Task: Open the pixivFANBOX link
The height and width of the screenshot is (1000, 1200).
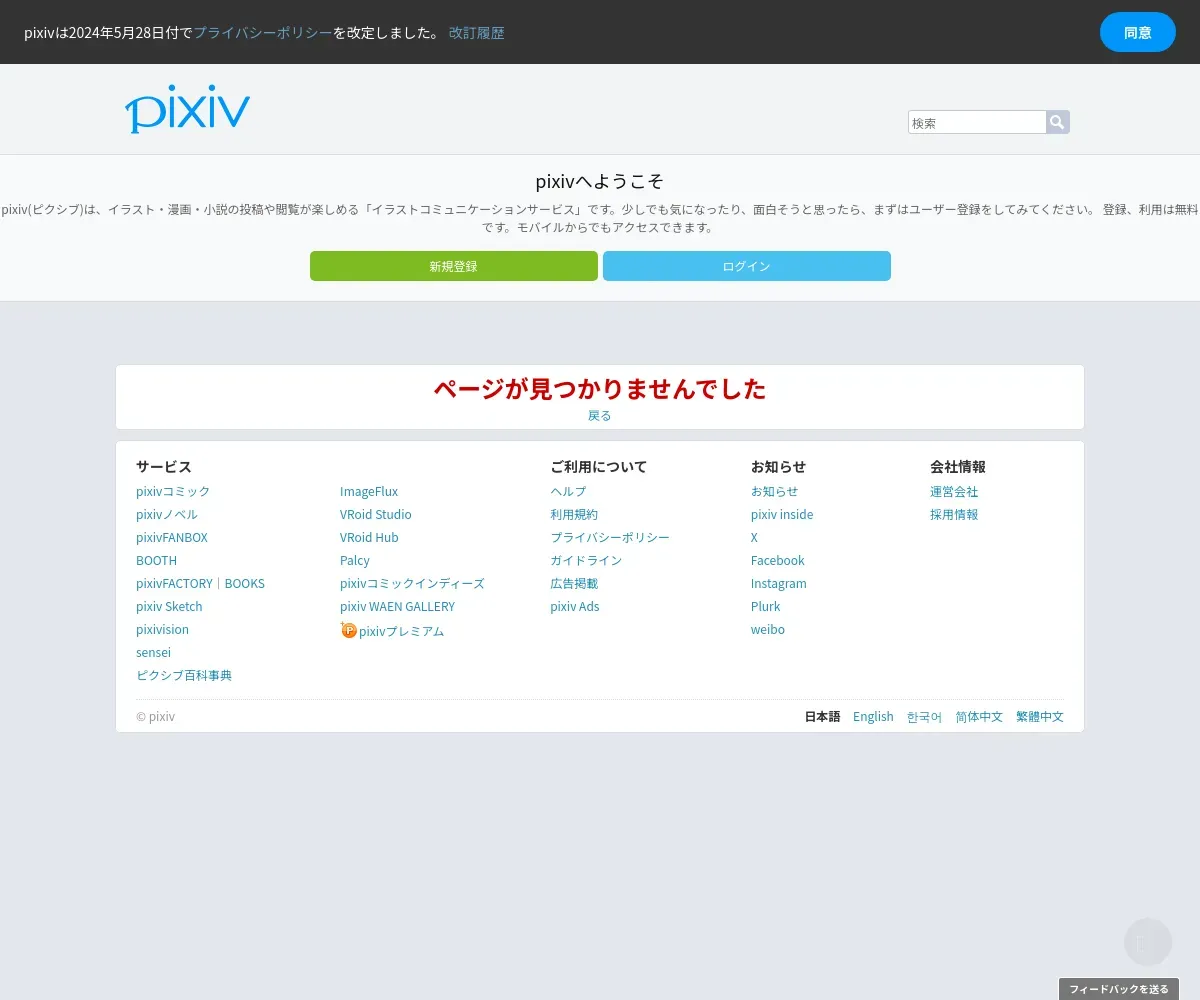Action: (172, 537)
